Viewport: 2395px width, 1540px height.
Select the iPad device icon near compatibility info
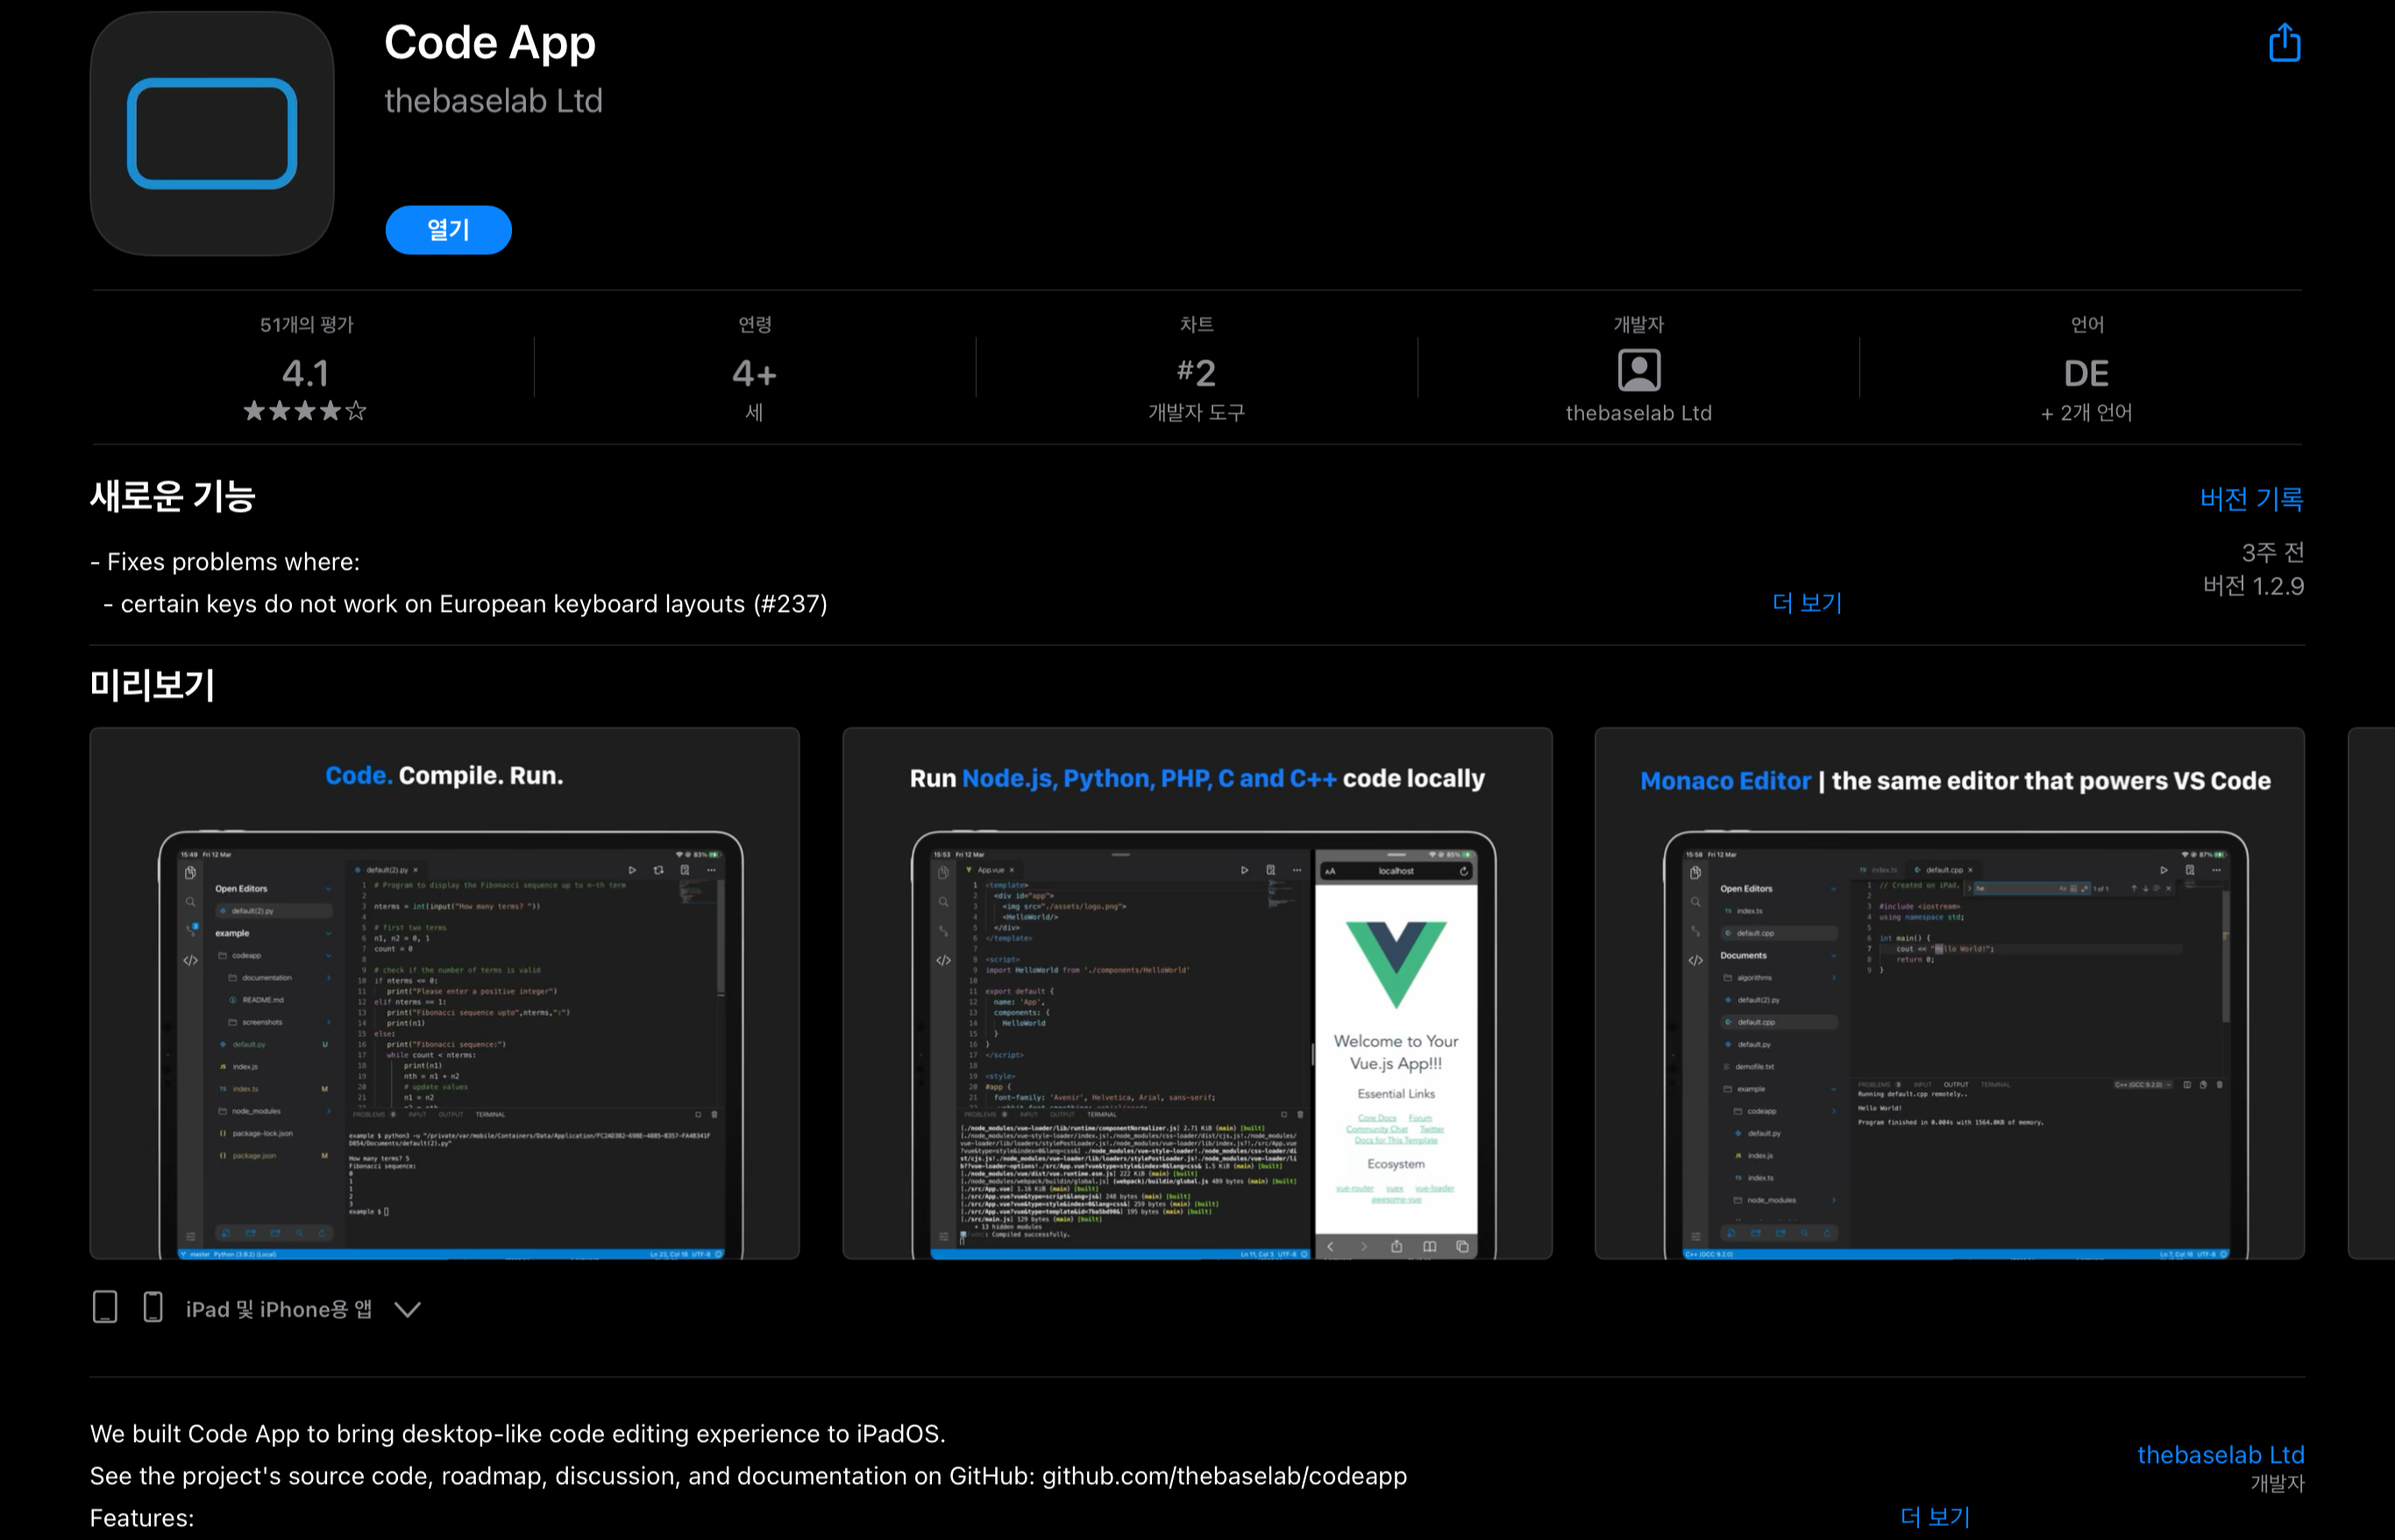(x=106, y=1306)
